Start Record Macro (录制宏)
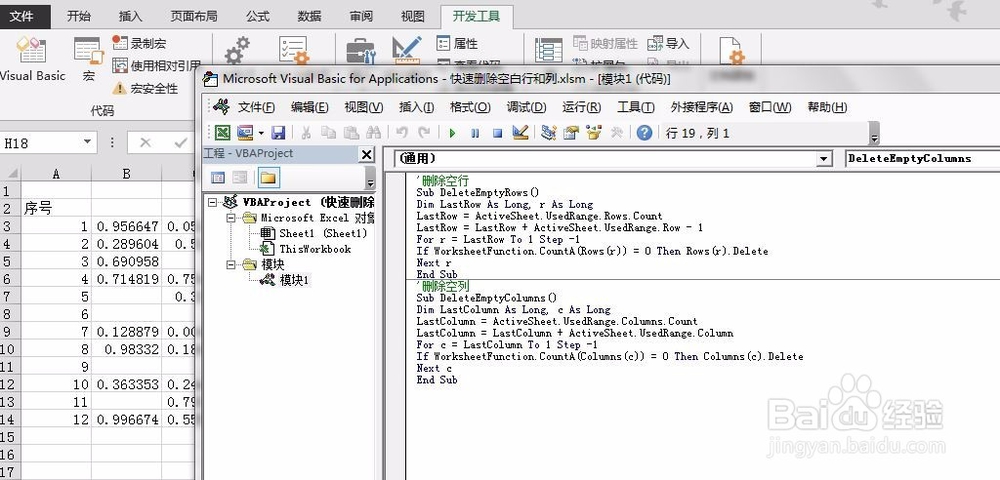 pos(139,43)
